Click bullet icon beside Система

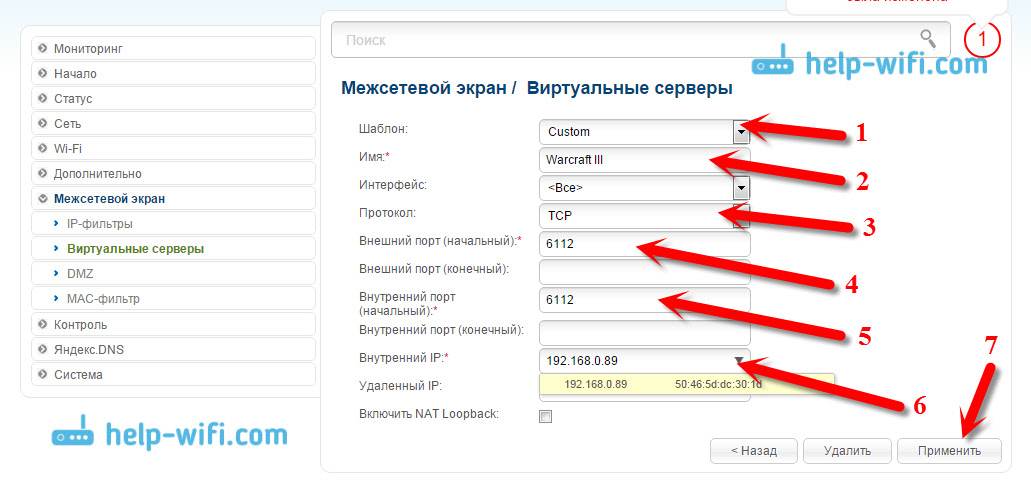[x=43, y=375]
